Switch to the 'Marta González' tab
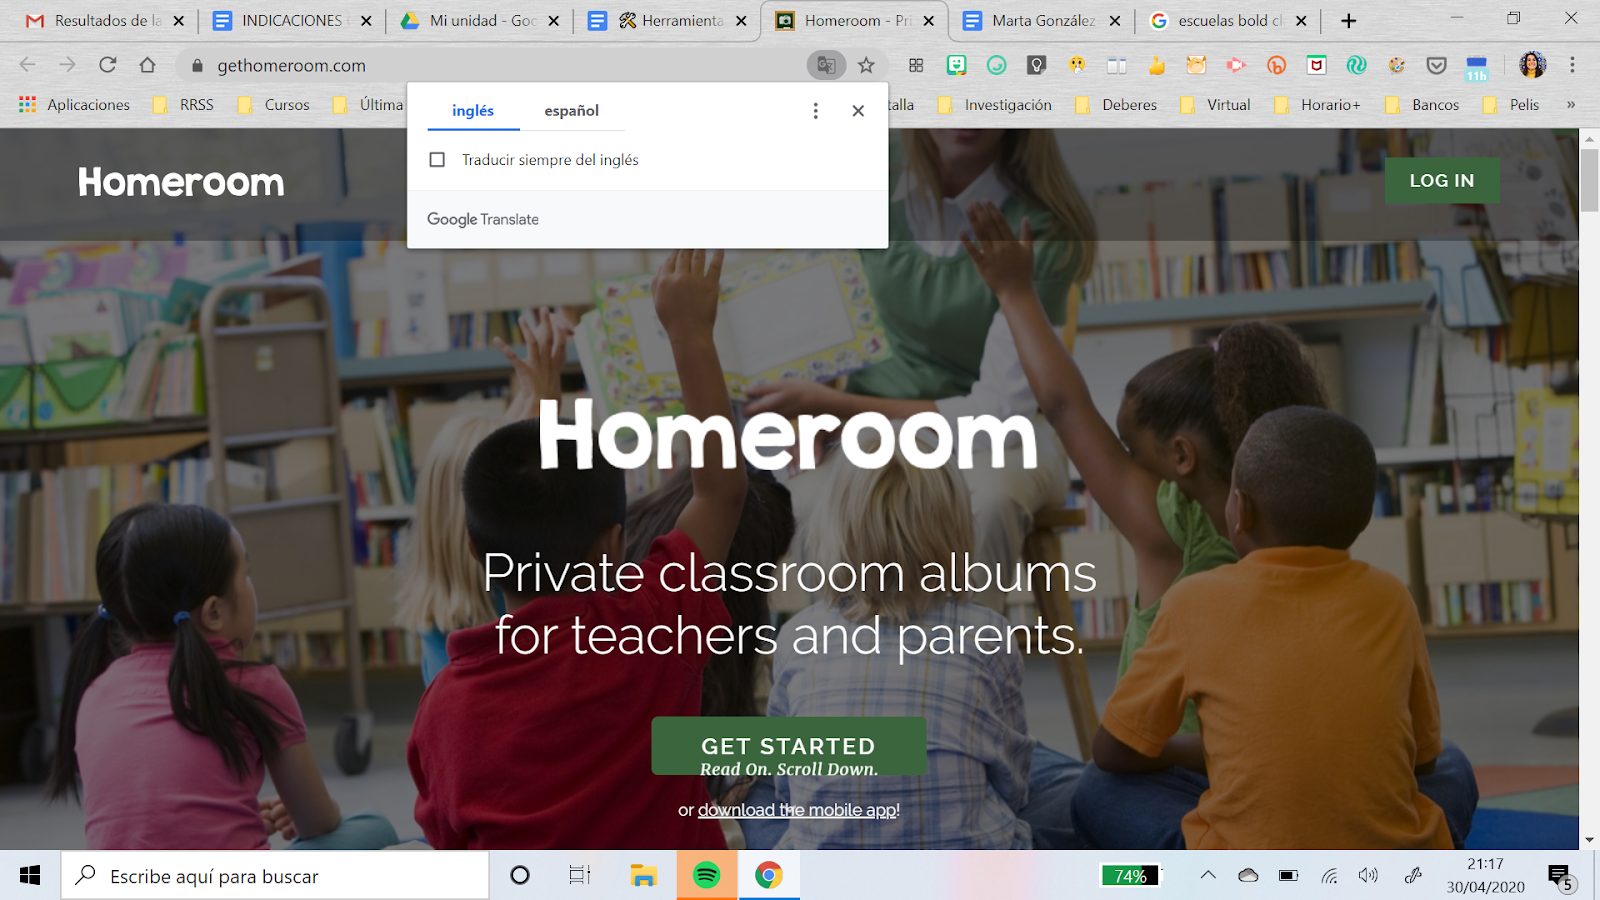Screen dimensions: 1600x900 (1043, 20)
